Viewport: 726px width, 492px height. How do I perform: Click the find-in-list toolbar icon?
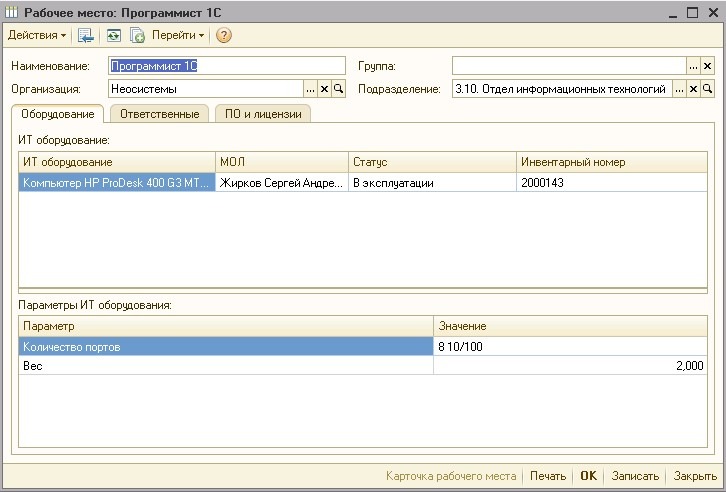pyautogui.click(x=86, y=35)
